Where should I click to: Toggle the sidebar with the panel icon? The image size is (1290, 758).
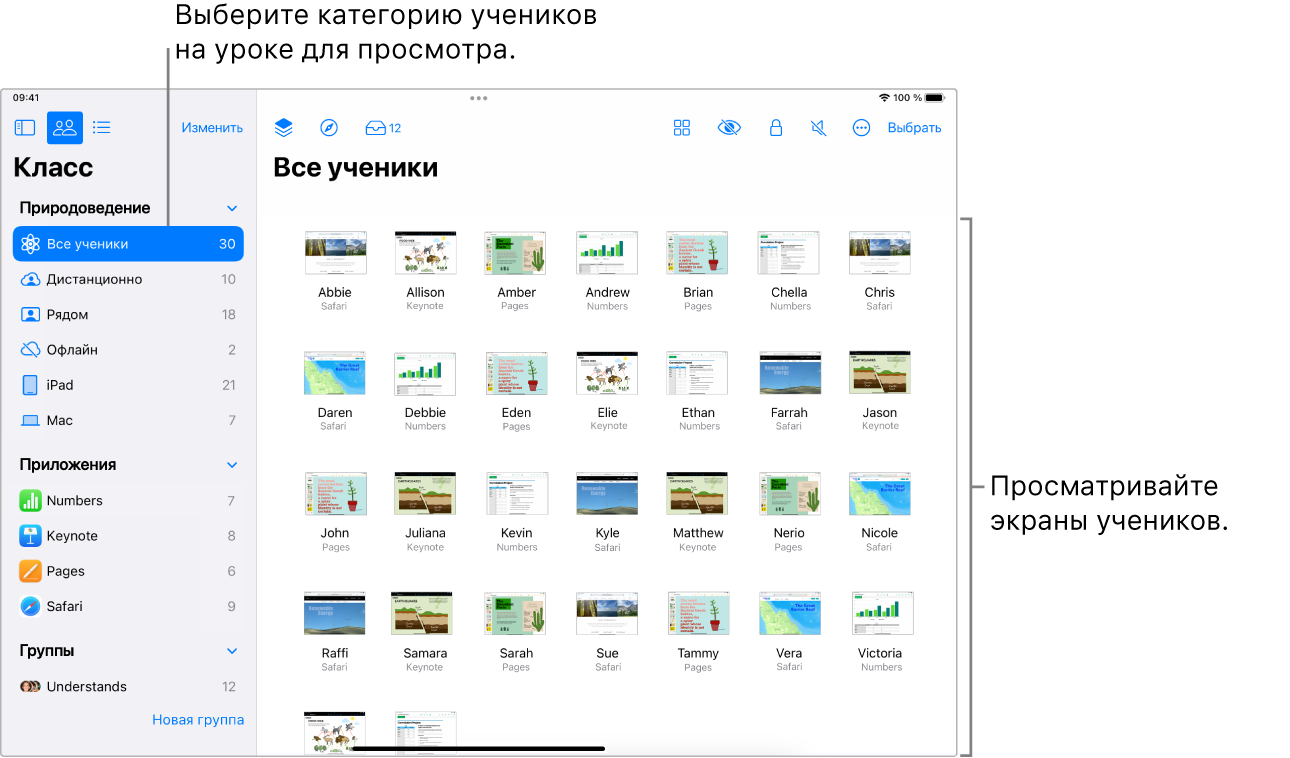24,127
